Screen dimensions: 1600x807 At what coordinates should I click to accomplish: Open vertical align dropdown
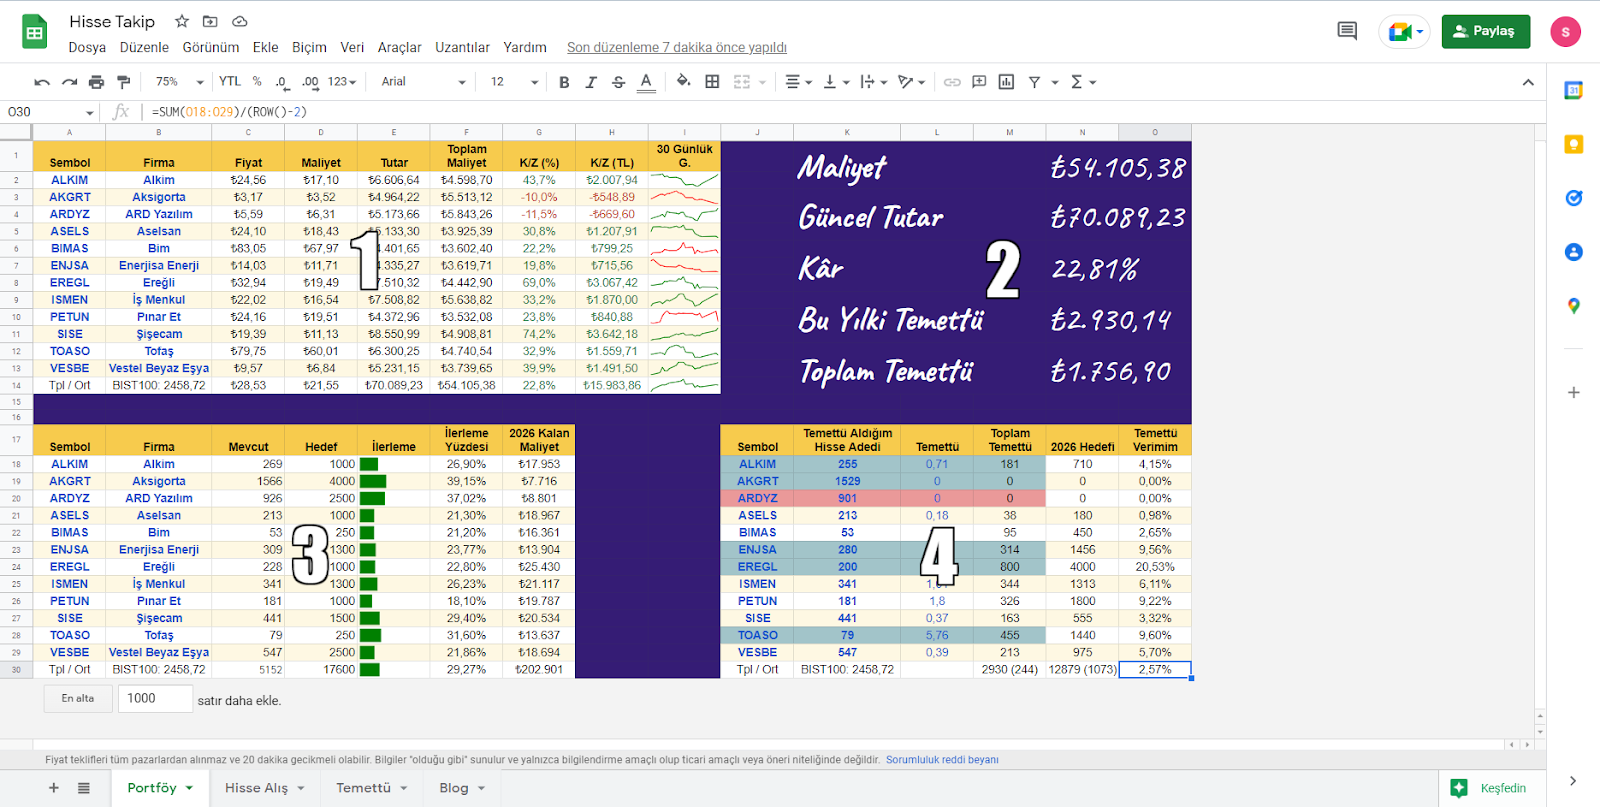835,82
